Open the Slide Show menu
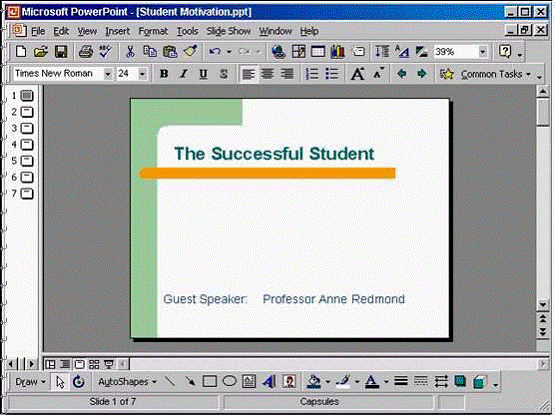The height and width of the screenshot is (415, 555). (x=228, y=31)
